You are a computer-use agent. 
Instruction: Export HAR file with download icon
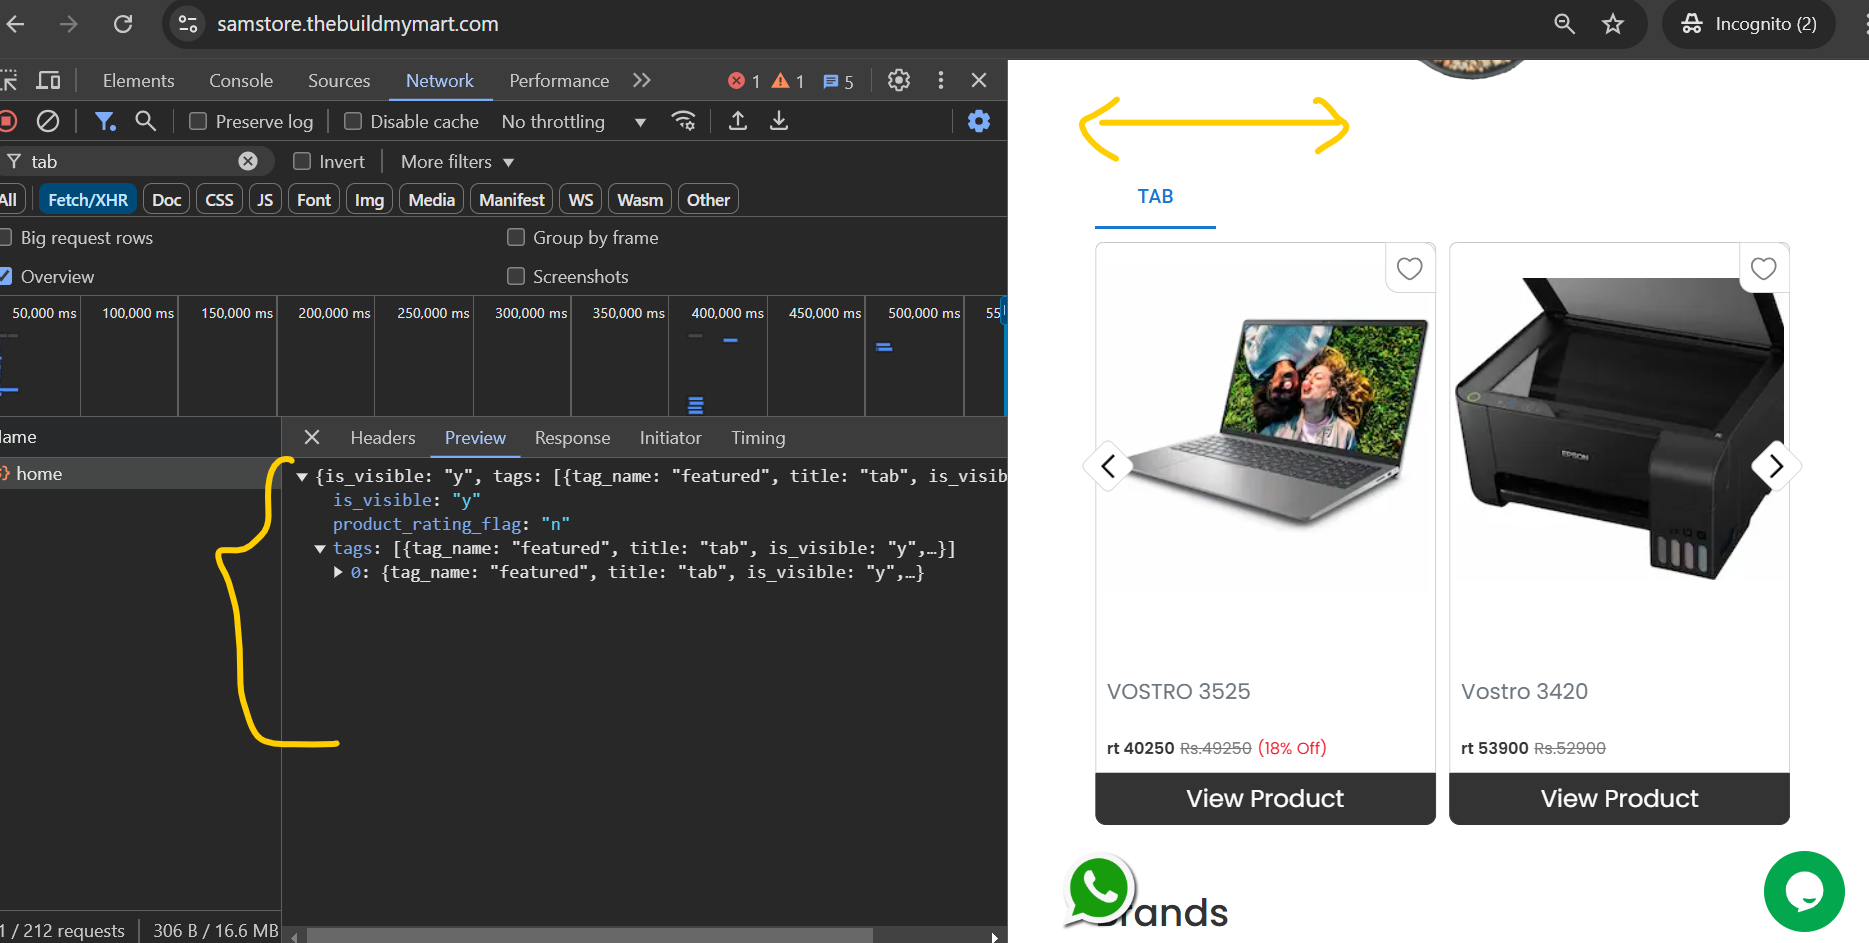coord(779,121)
